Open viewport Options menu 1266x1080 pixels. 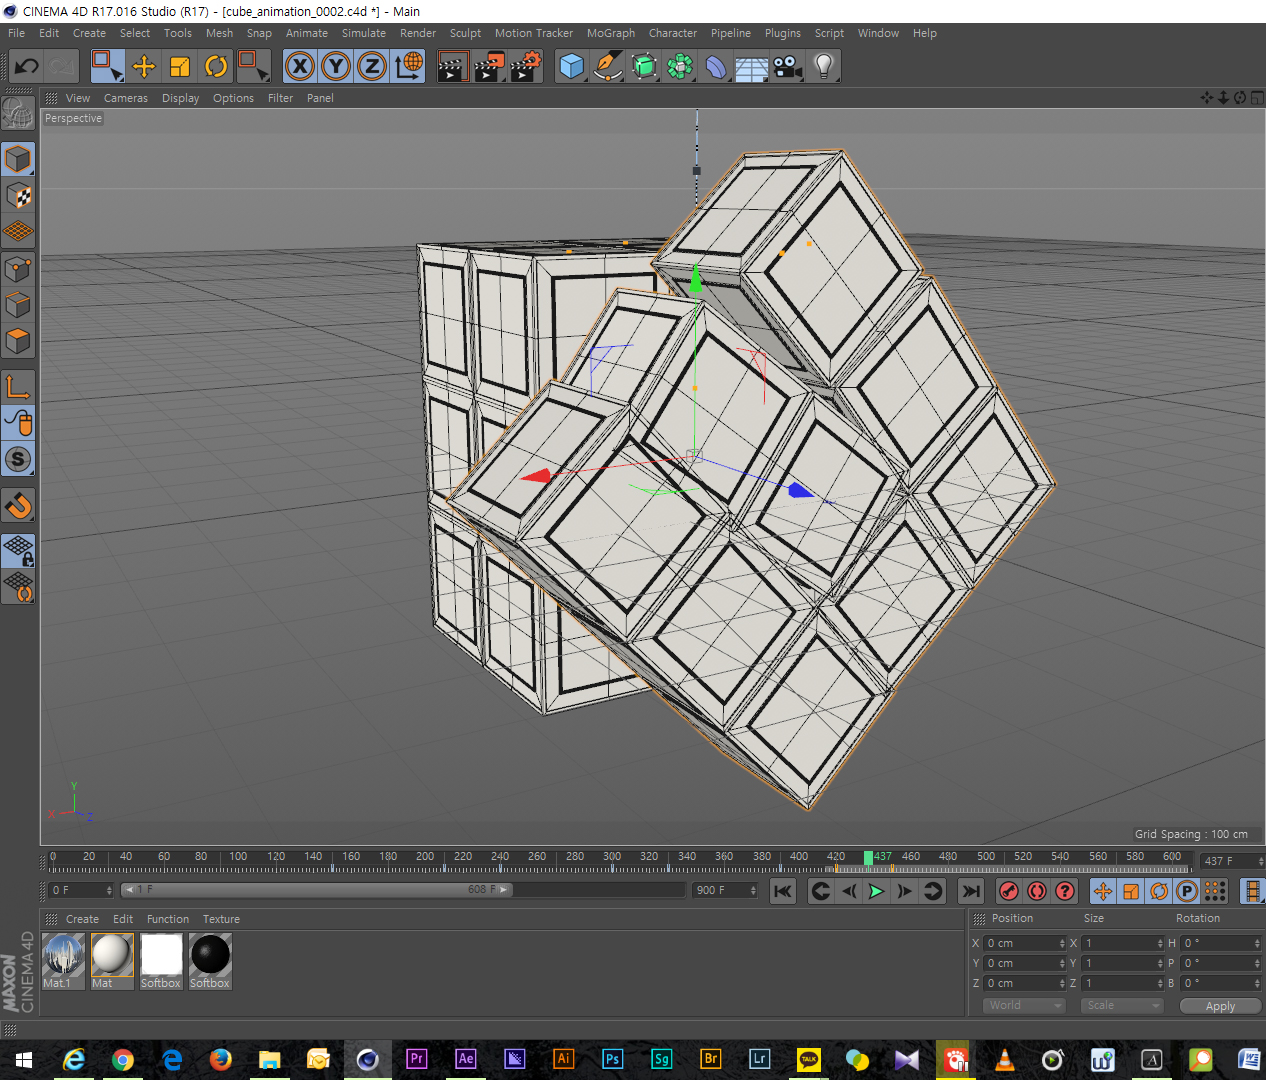pos(233,98)
